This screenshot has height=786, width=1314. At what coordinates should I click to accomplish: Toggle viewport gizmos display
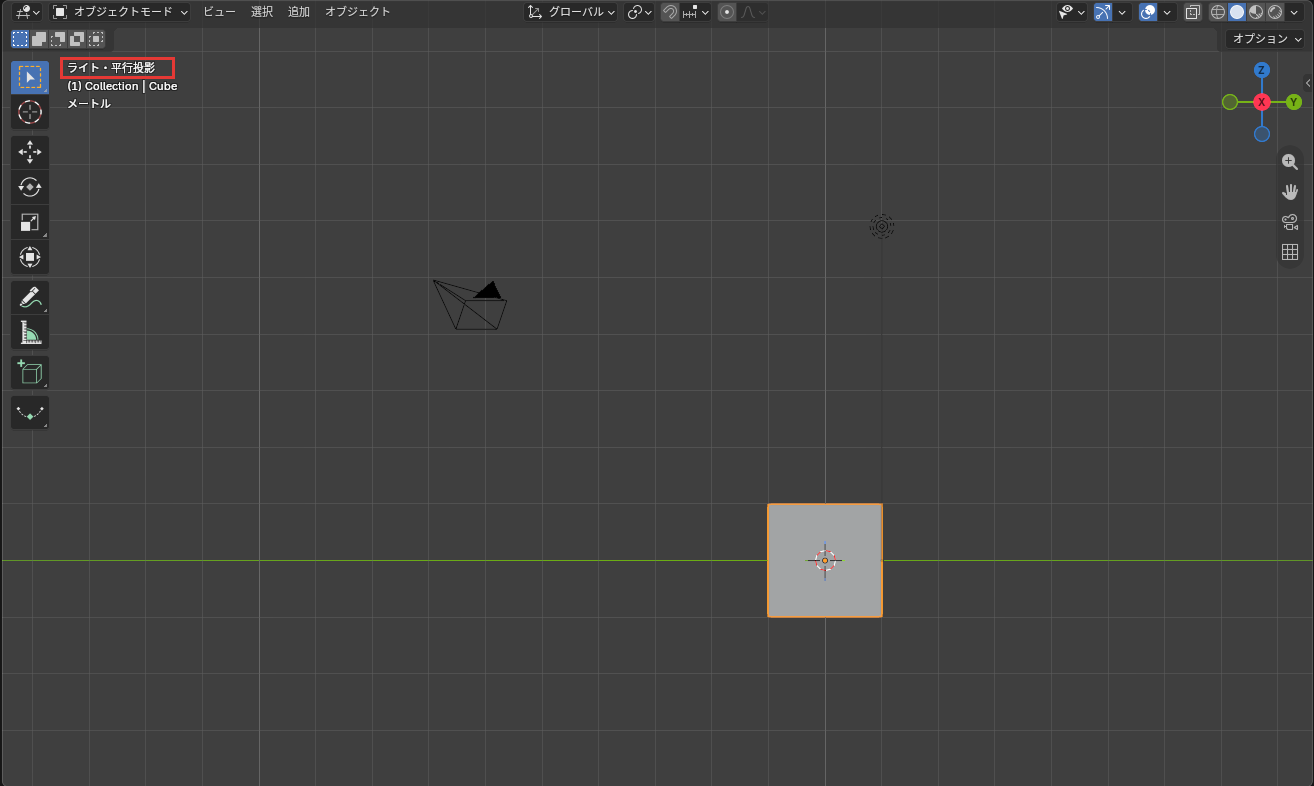[x=1103, y=12]
